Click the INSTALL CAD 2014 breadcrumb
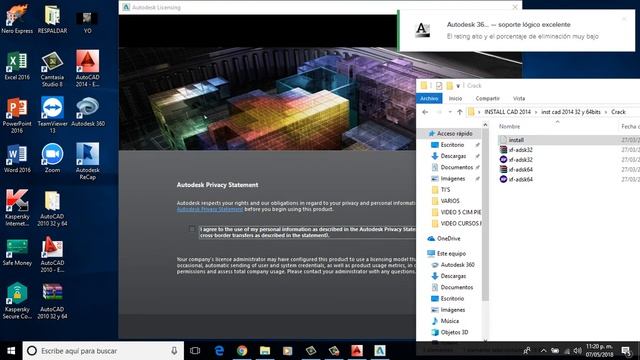Image resolution: width=640 pixels, height=360 pixels. click(x=507, y=112)
